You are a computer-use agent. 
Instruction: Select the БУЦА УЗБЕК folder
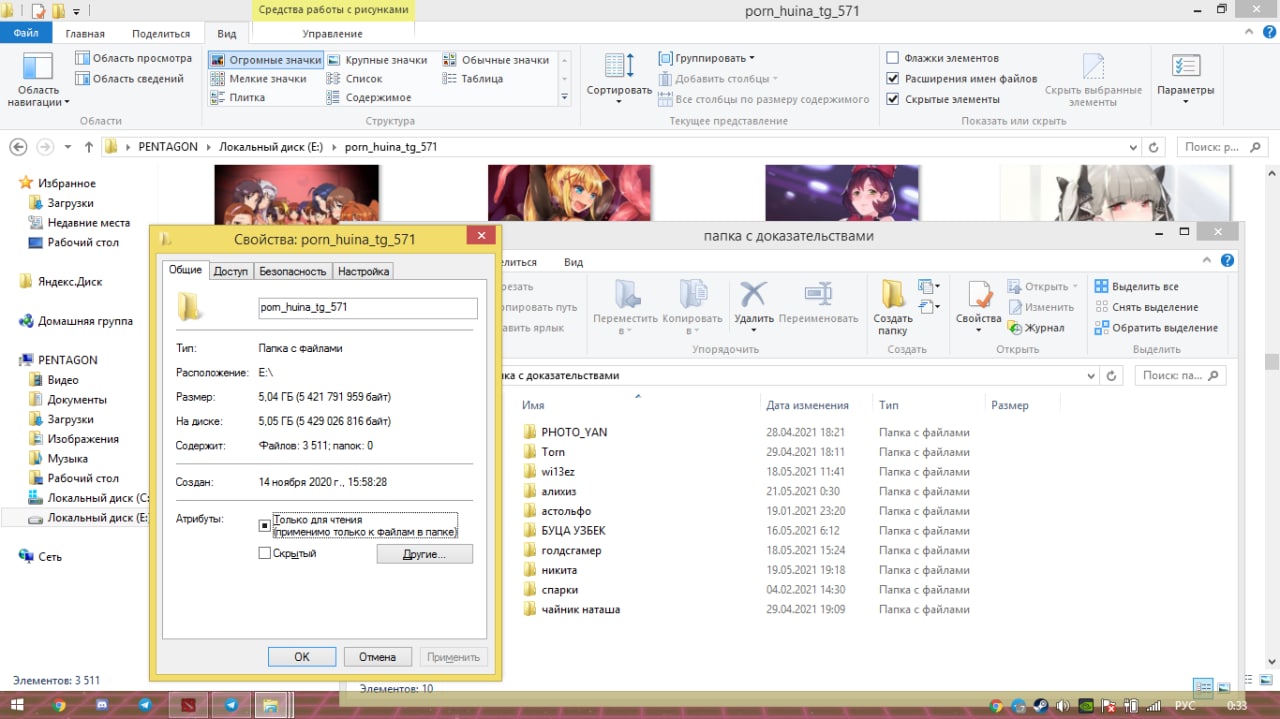pyautogui.click(x=573, y=530)
